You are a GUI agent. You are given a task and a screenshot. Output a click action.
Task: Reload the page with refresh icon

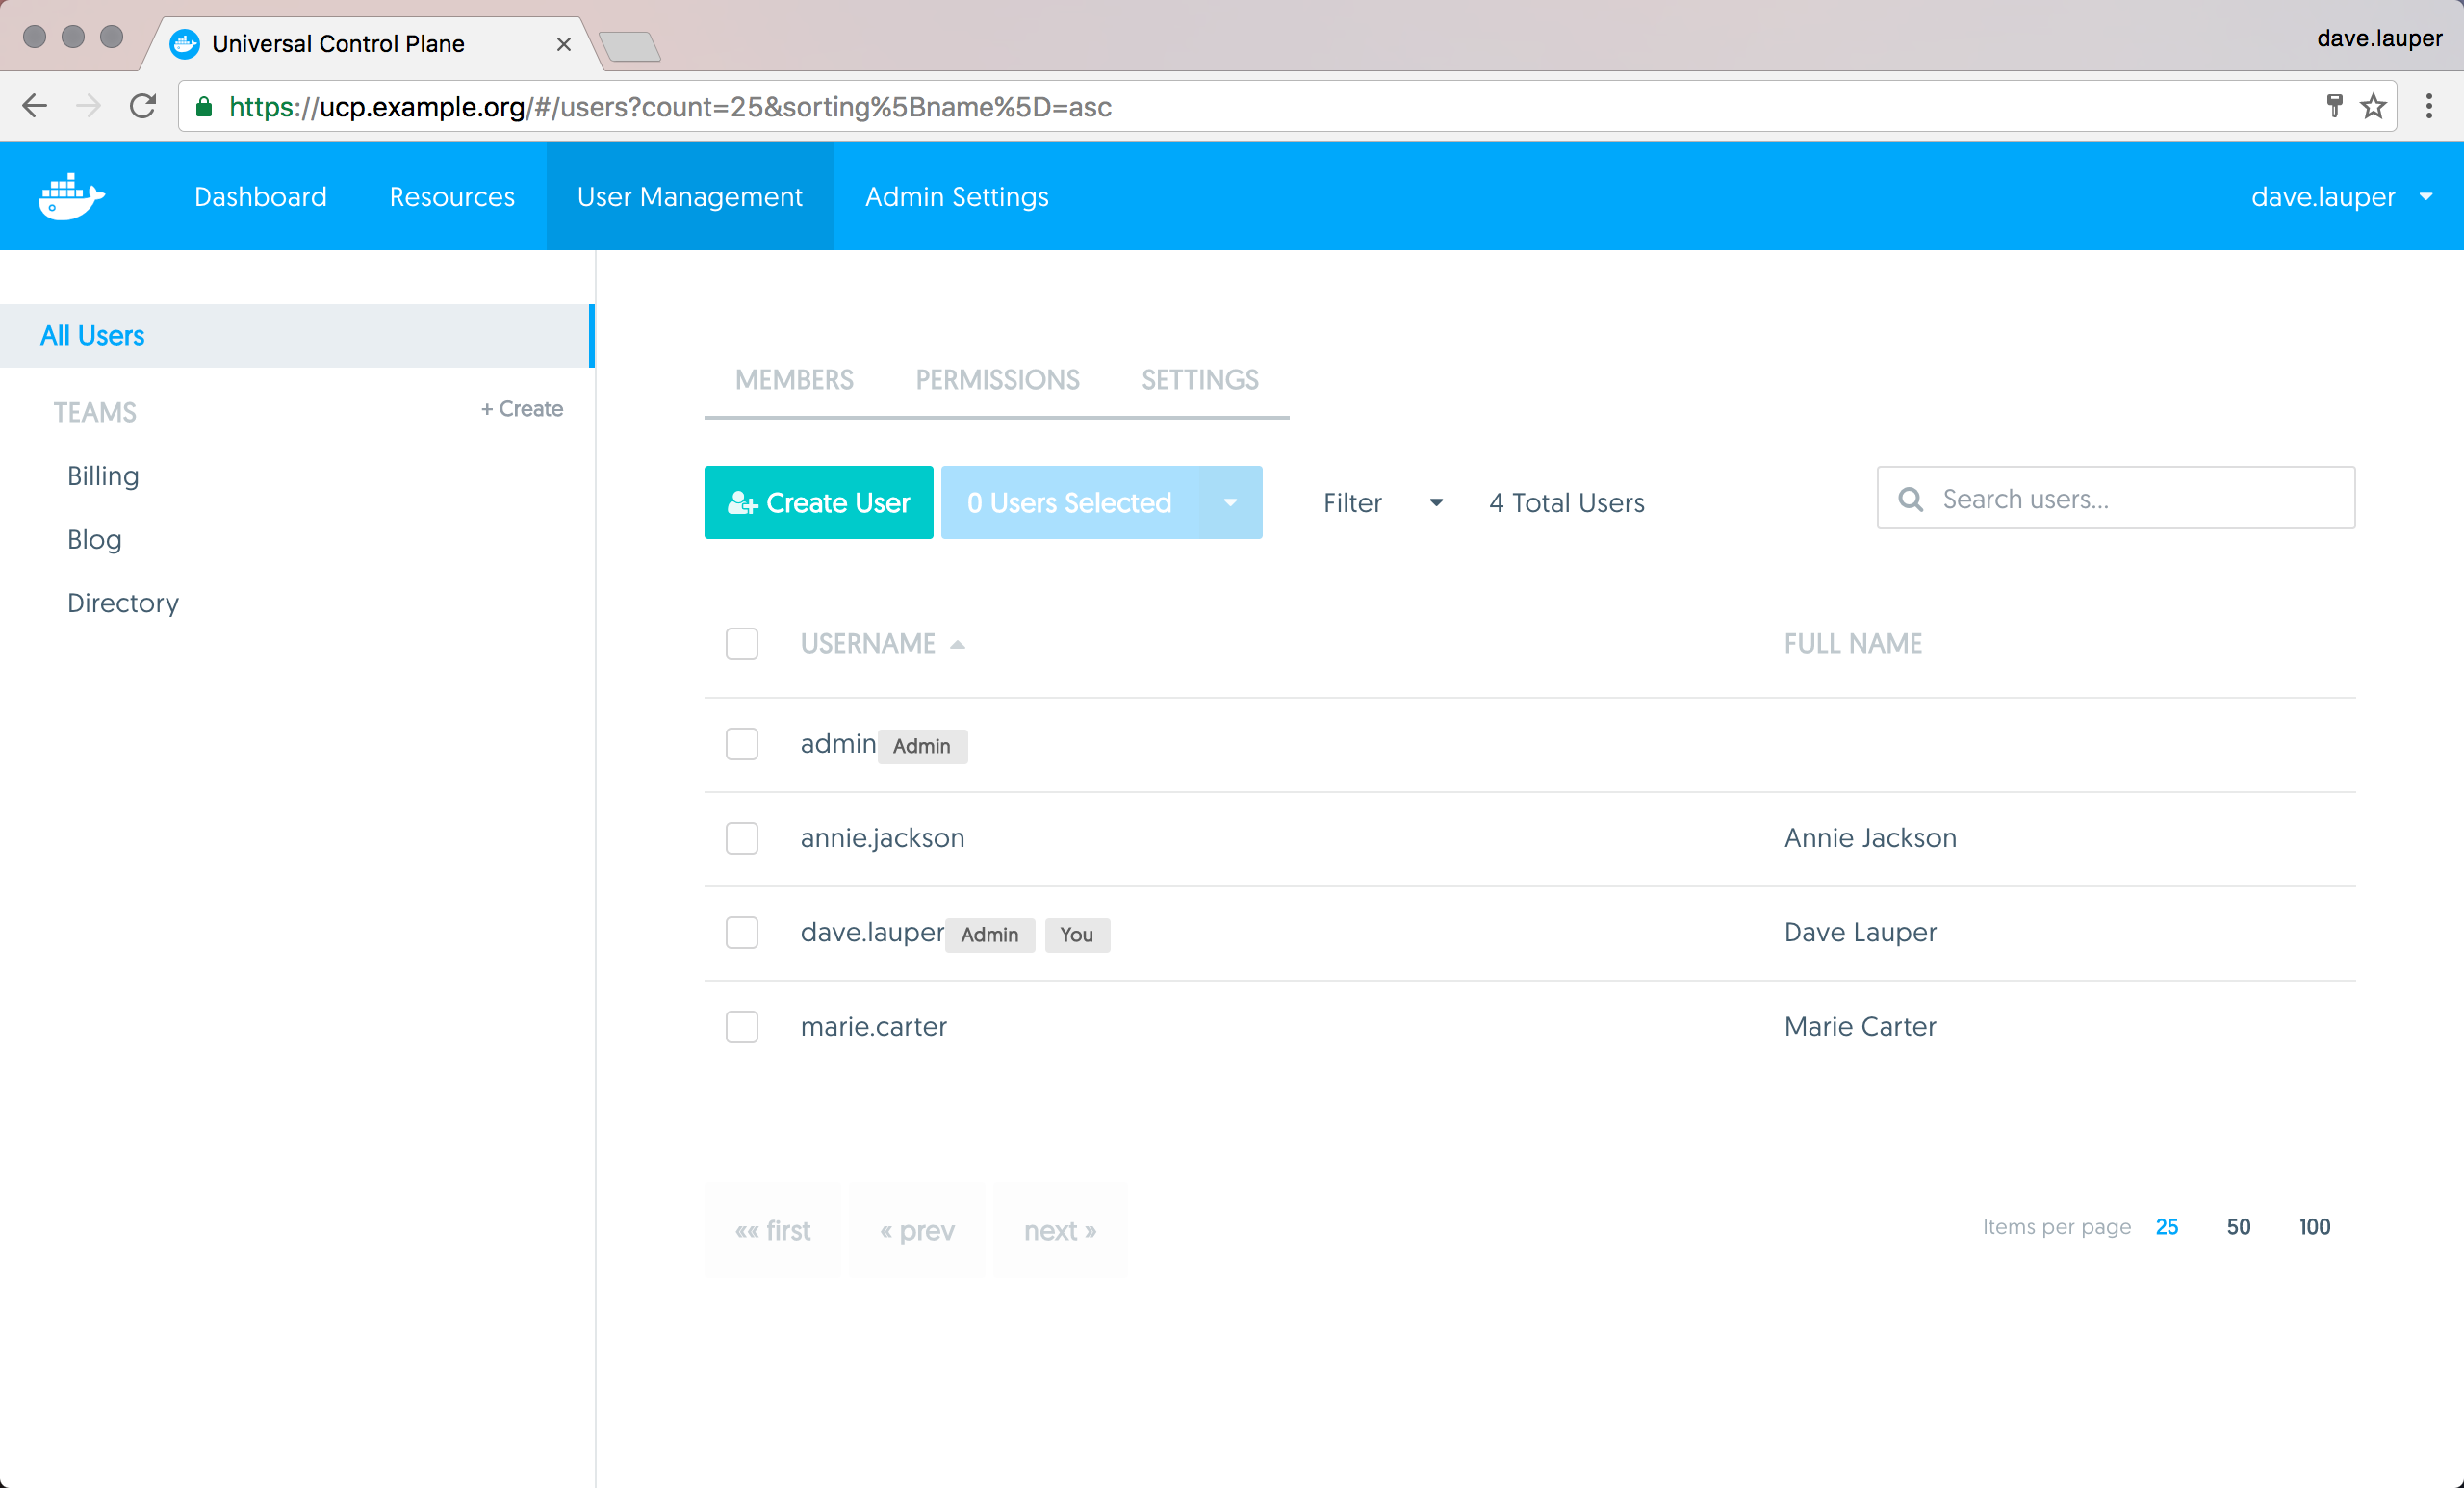coord(144,106)
